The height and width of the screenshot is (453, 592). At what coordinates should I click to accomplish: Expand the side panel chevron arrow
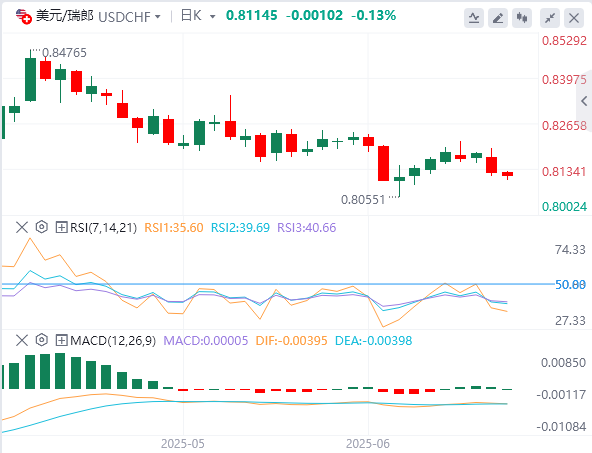584,101
